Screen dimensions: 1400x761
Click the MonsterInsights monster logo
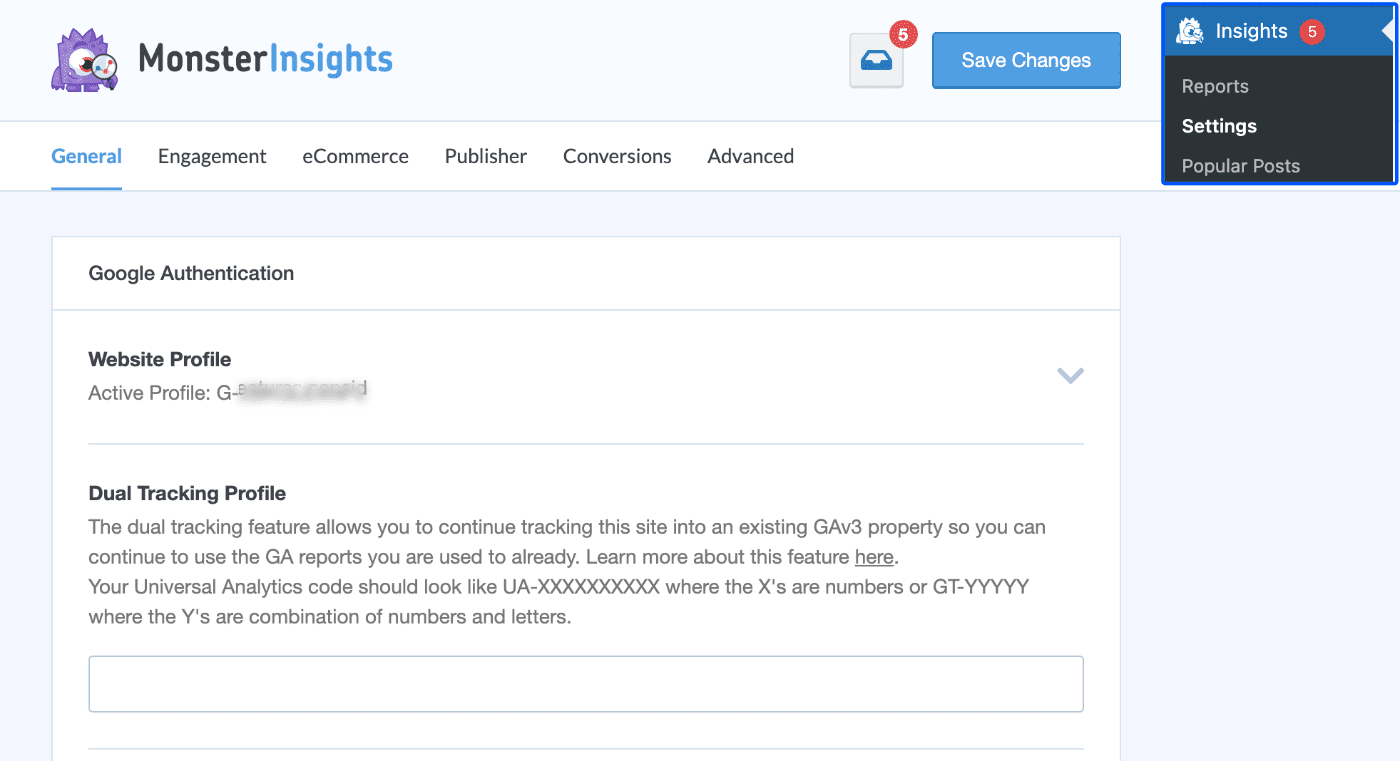(85, 60)
